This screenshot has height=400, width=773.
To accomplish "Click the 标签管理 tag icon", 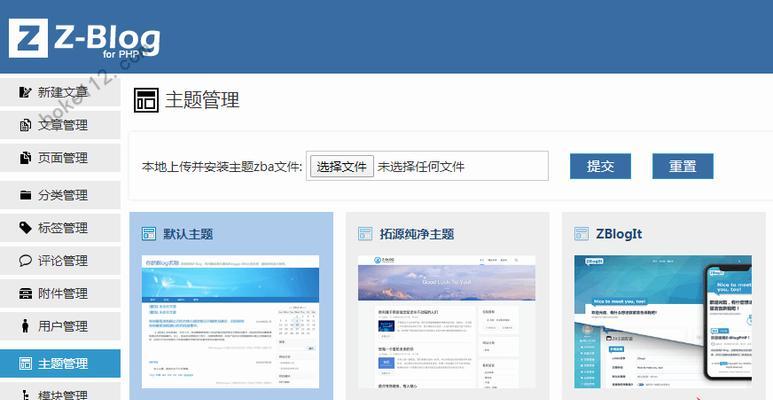I will [x=25, y=227].
